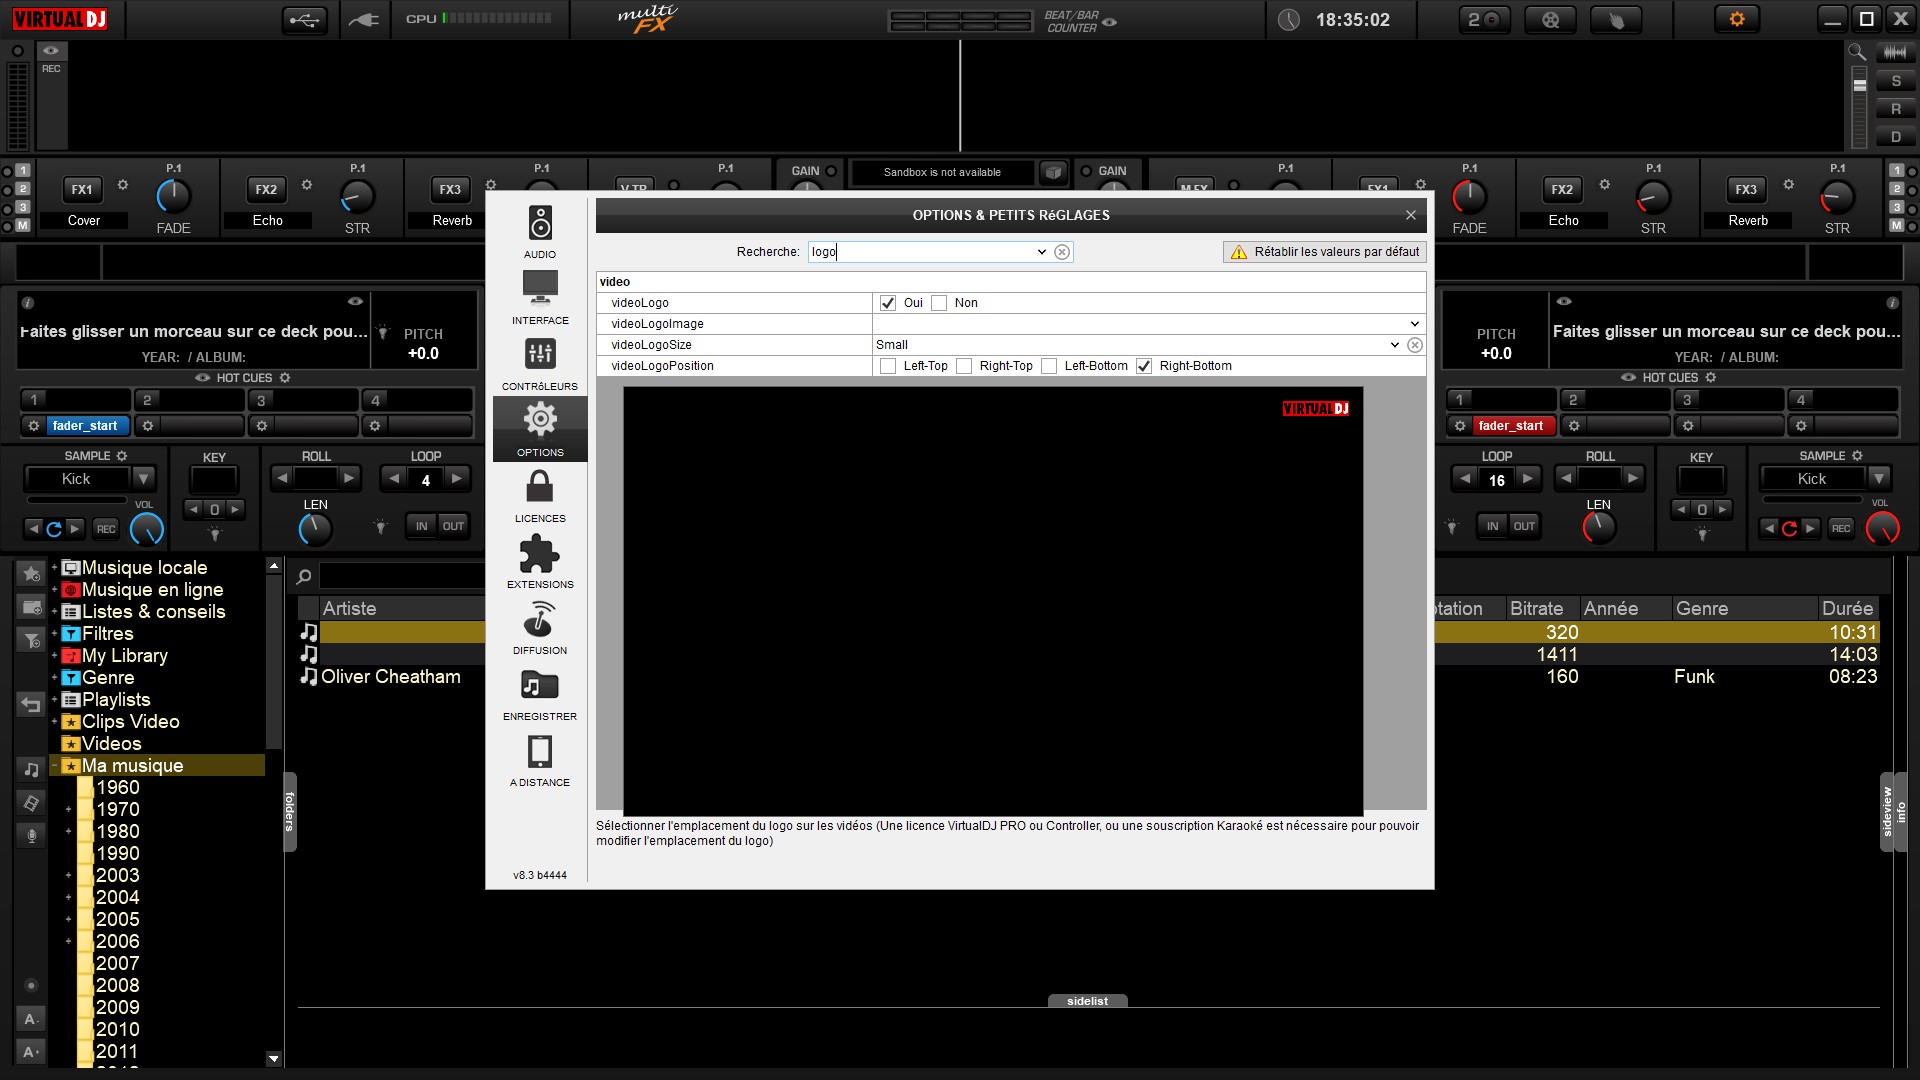Viewport: 1920px width, 1080px height.
Task: Toggle Beat/Bar Counter eye visibility
Action: [1110, 21]
